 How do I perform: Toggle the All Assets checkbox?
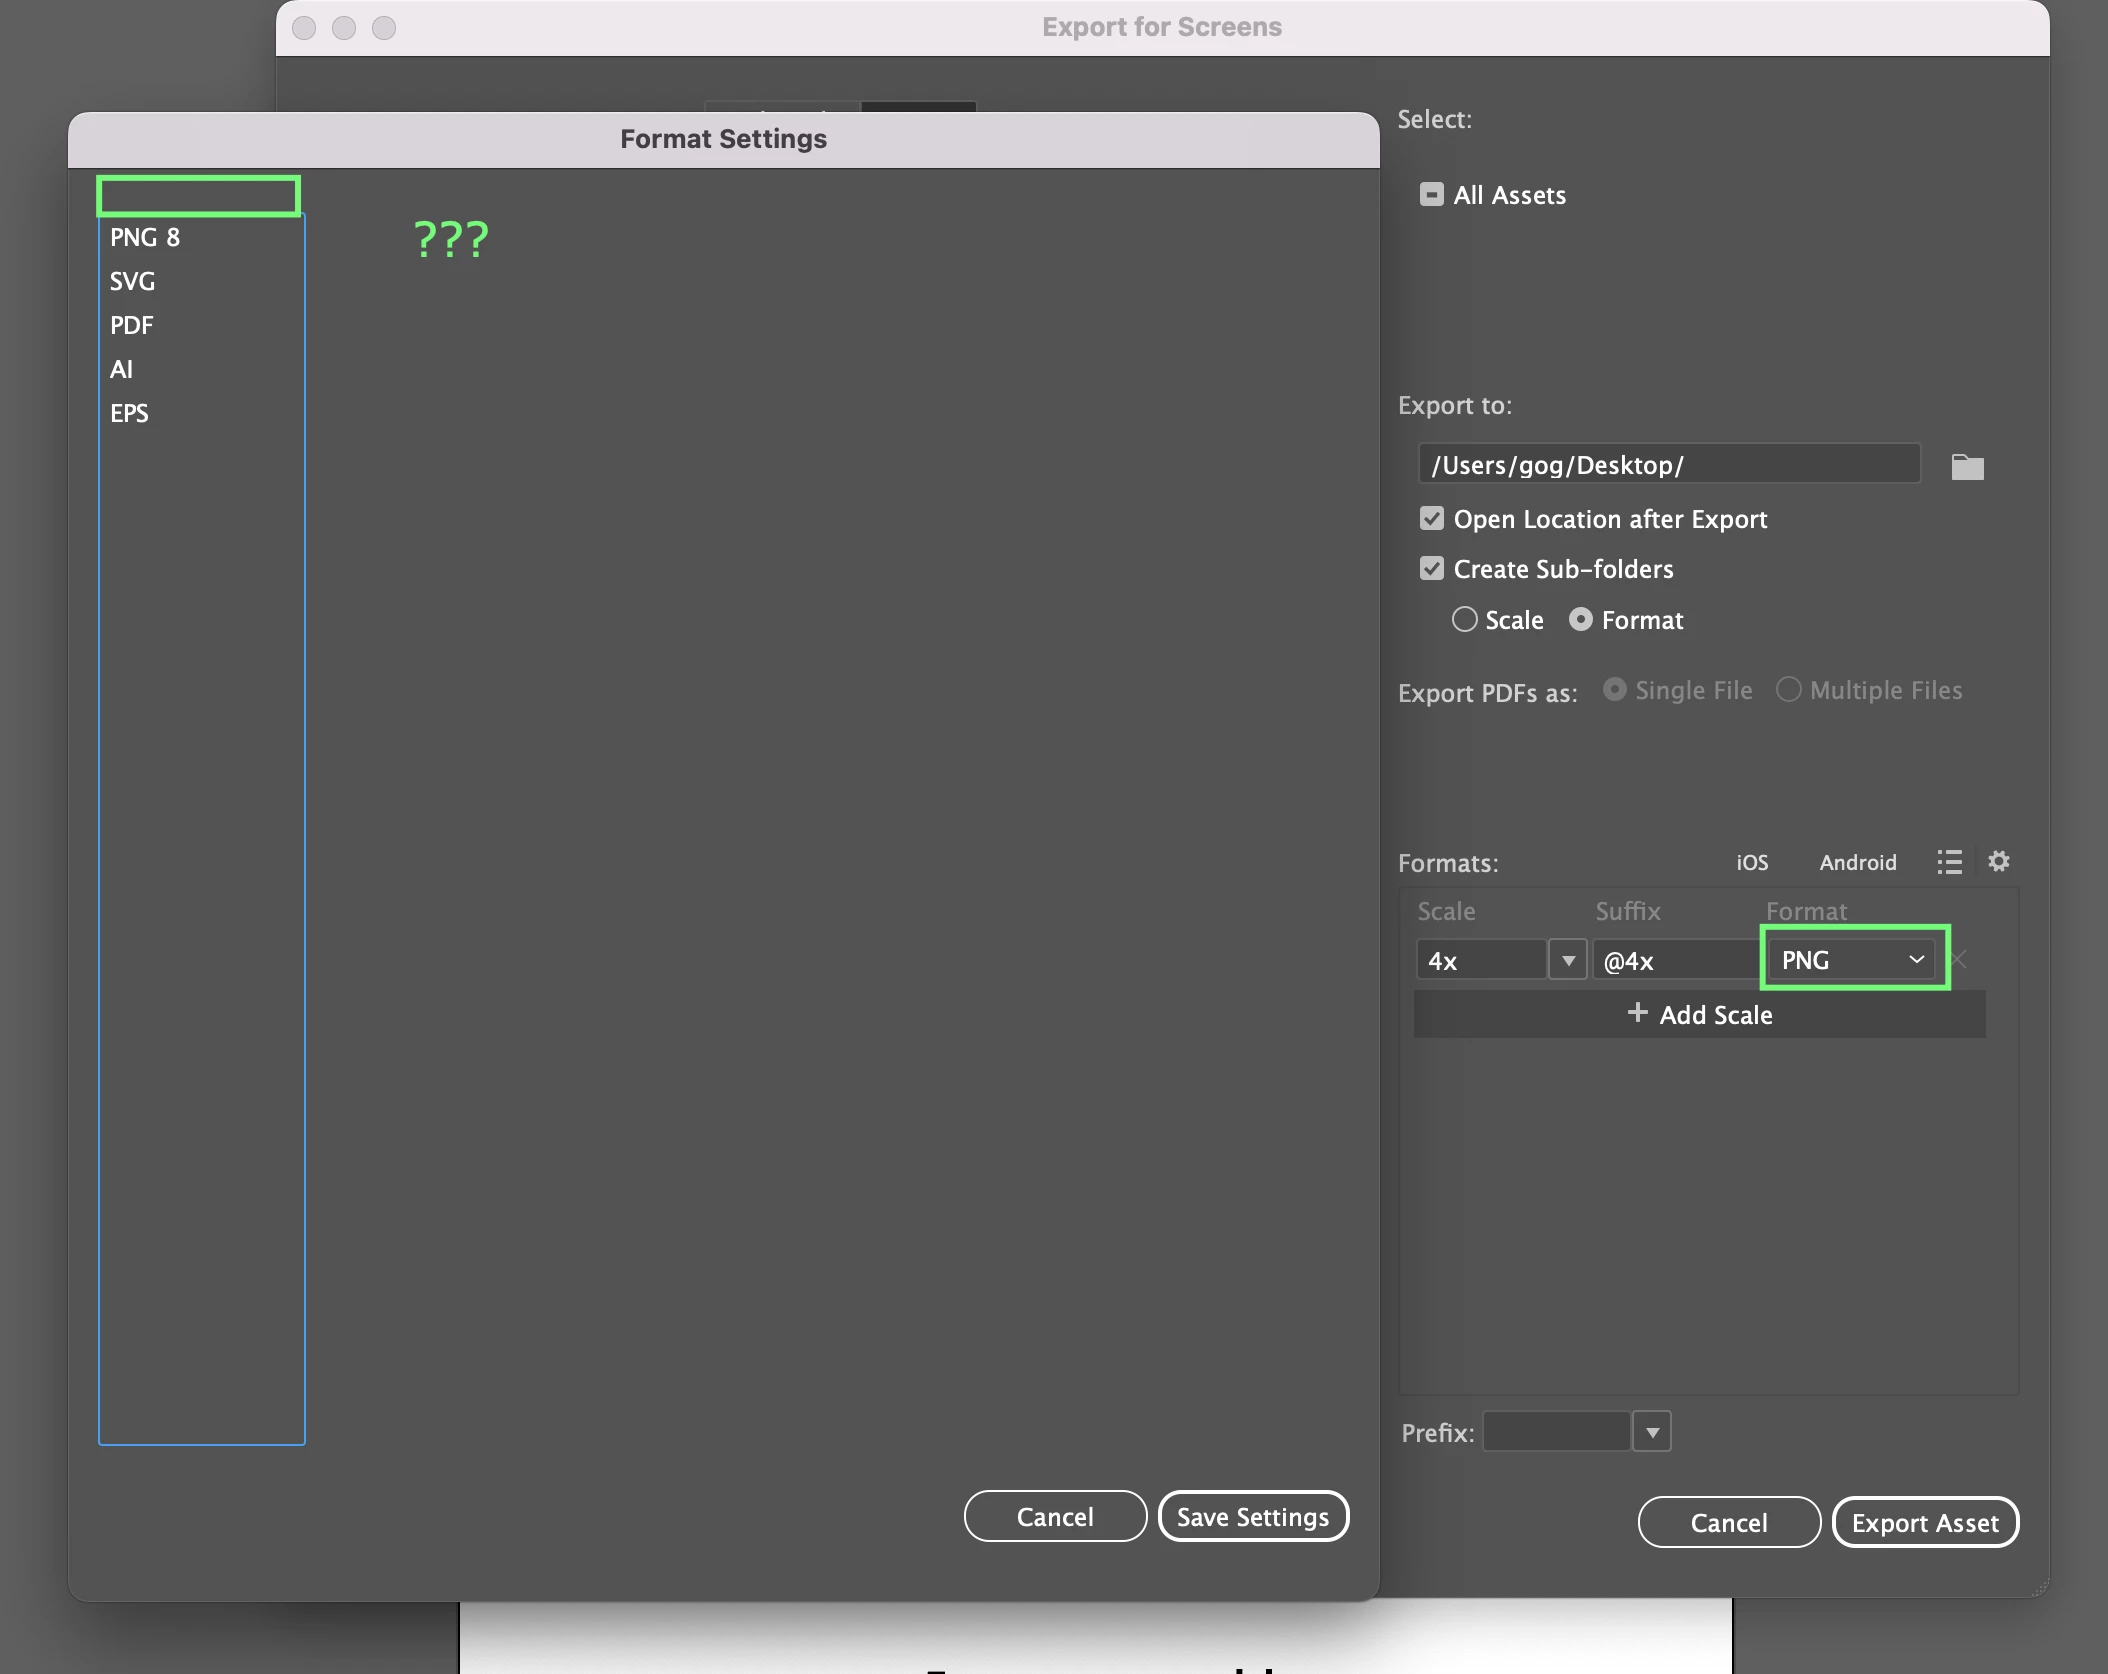pos(1431,195)
